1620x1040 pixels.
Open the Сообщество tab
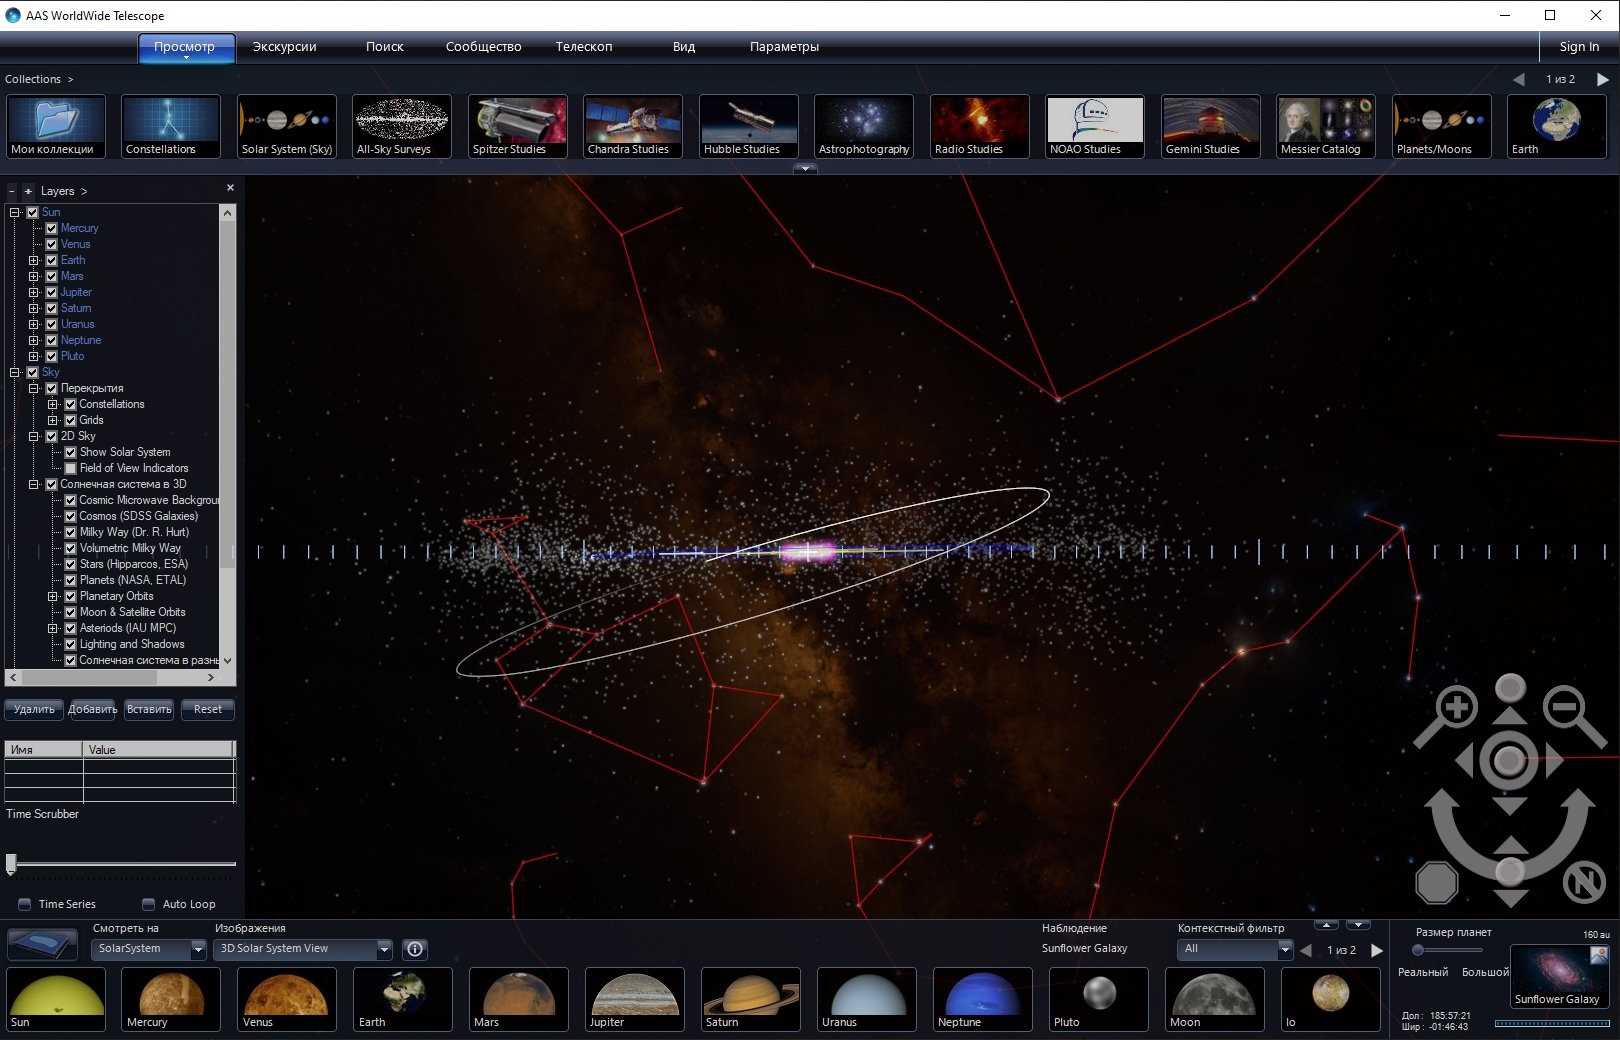pos(483,47)
